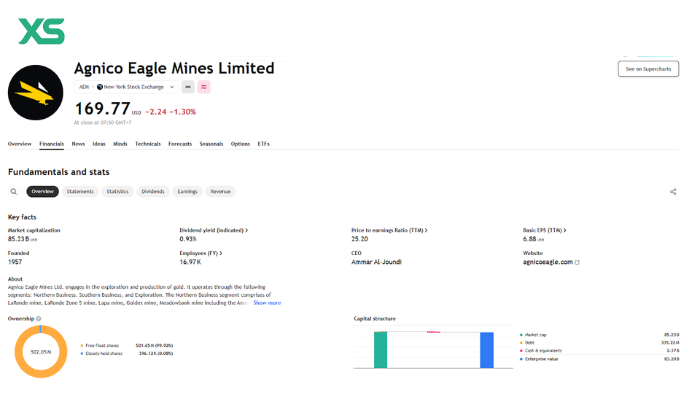Open the Seasonals tab

click(211, 144)
